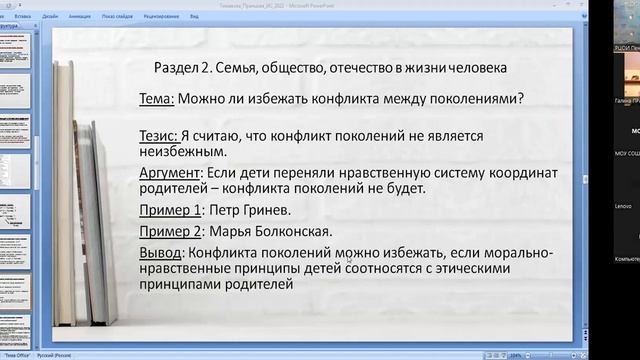Open the Дизайн ribbon tab
Screen dimensions: 640x360
tap(50, 16)
